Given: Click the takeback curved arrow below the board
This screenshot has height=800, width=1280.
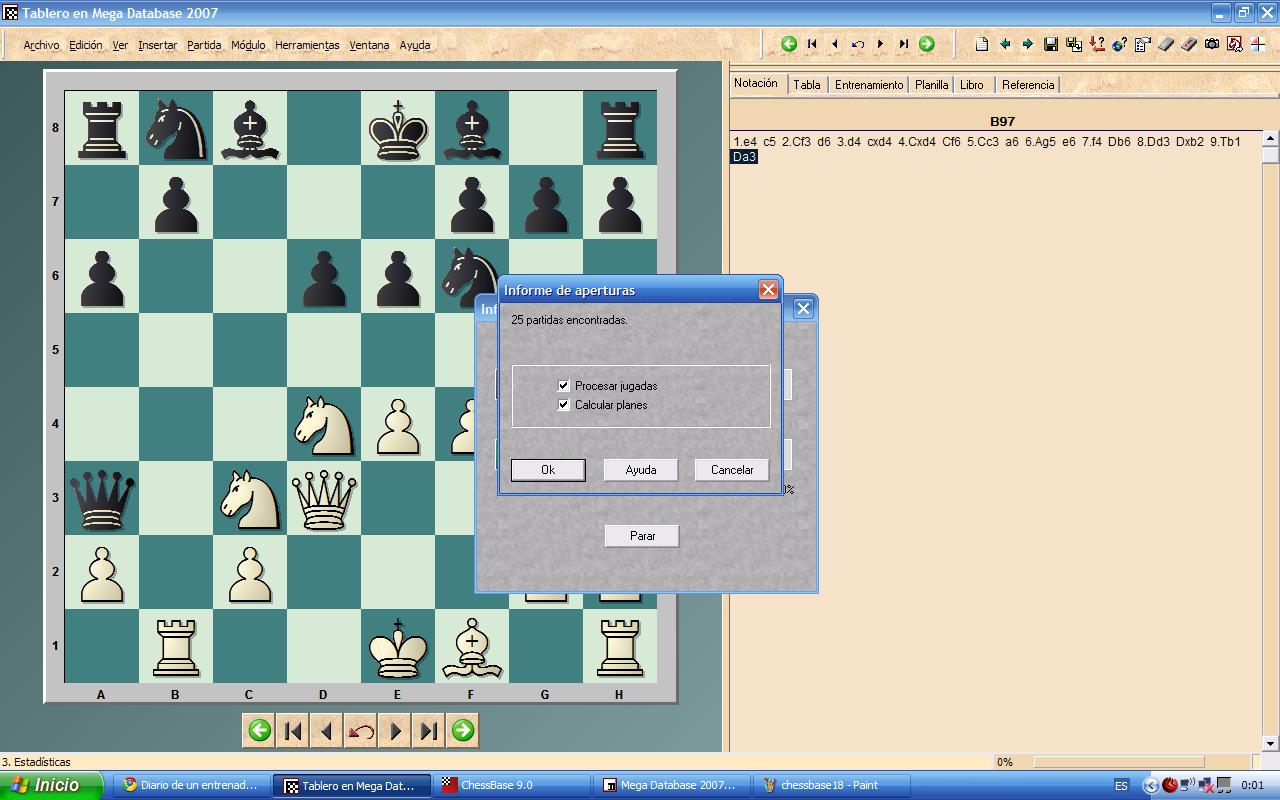Looking at the screenshot, I should (360, 730).
